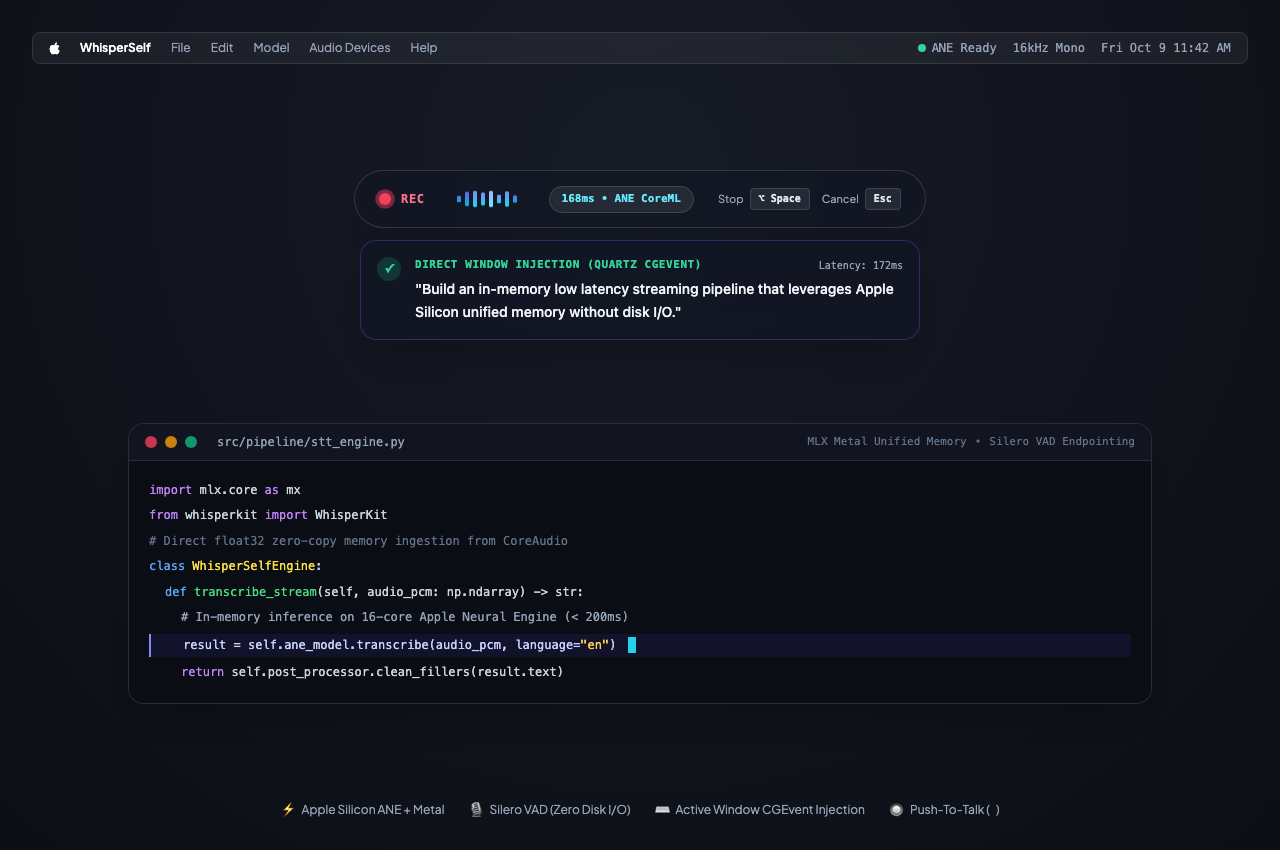Open the File menu
Viewport: 1280px width, 850px height.
coord(180,48)
